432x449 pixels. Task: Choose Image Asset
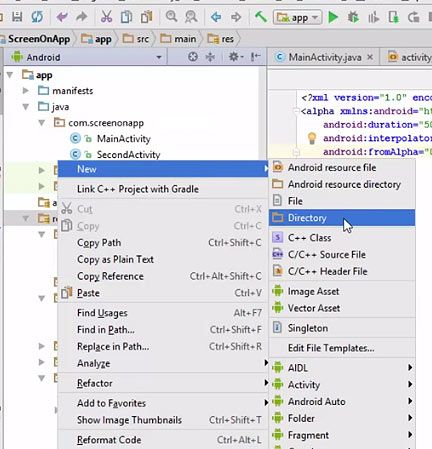coord(342,291)
